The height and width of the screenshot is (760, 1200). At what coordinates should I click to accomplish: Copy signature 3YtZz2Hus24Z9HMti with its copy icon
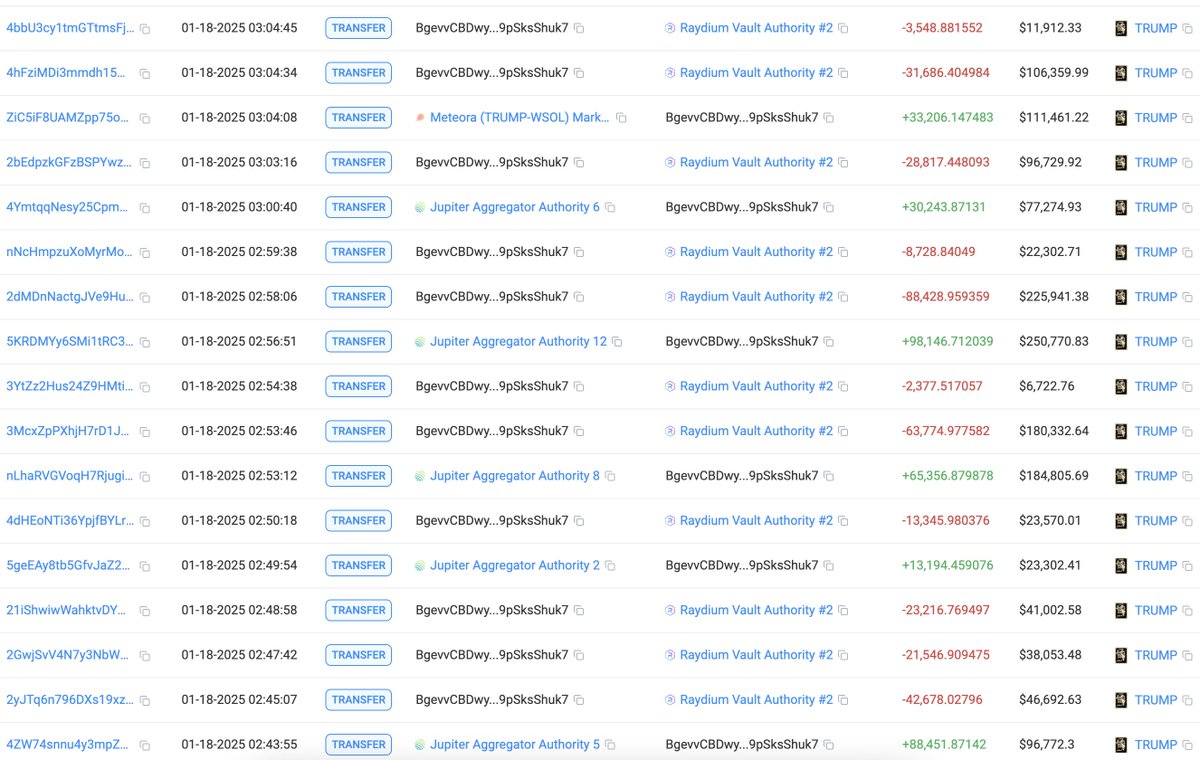pos(145,387)
